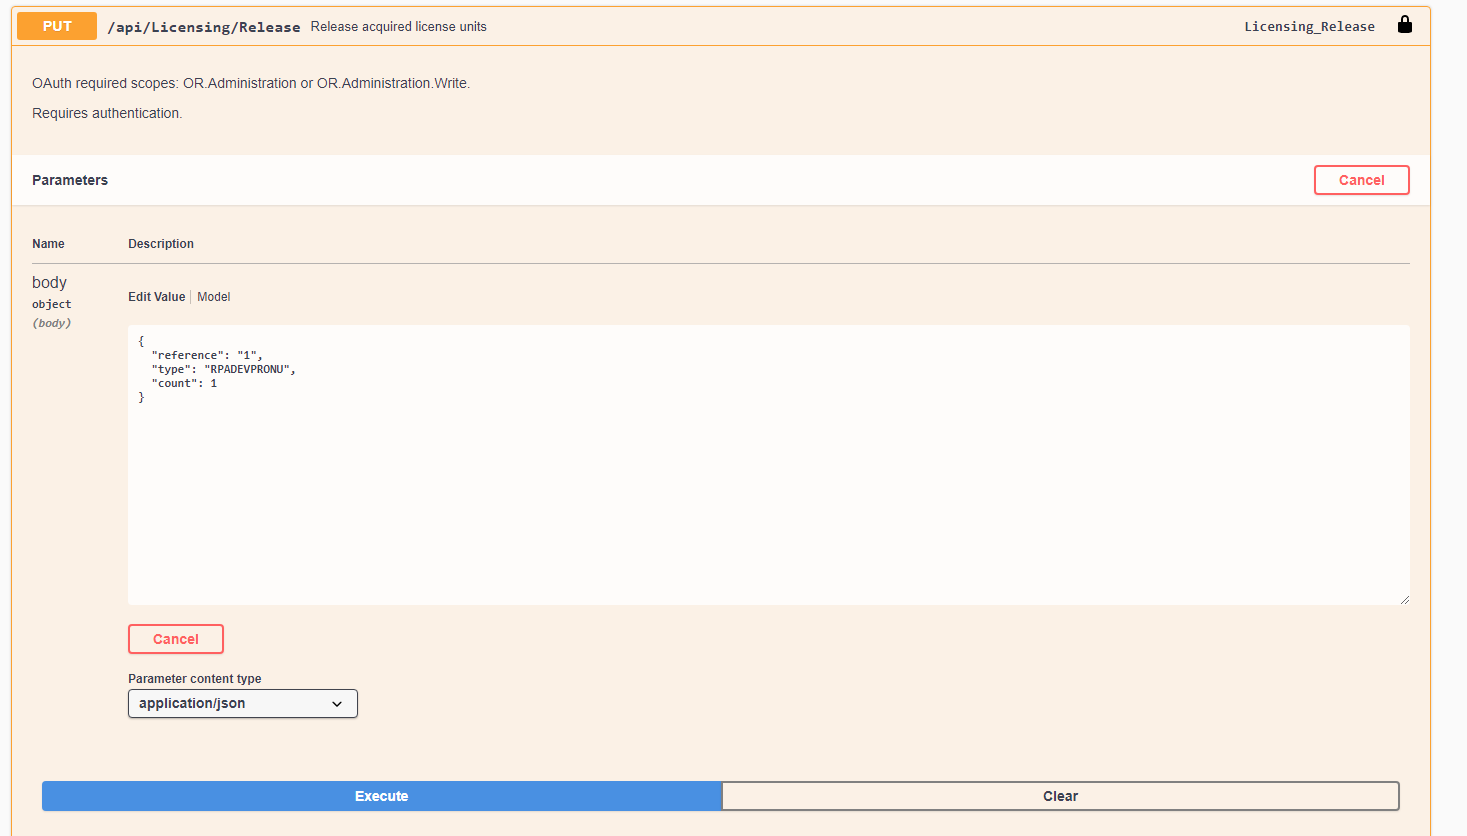The height and width of the screenshot is (836, 1467).
Task: Click the Licensing_Release operation link
Action: pos(1309,26)
